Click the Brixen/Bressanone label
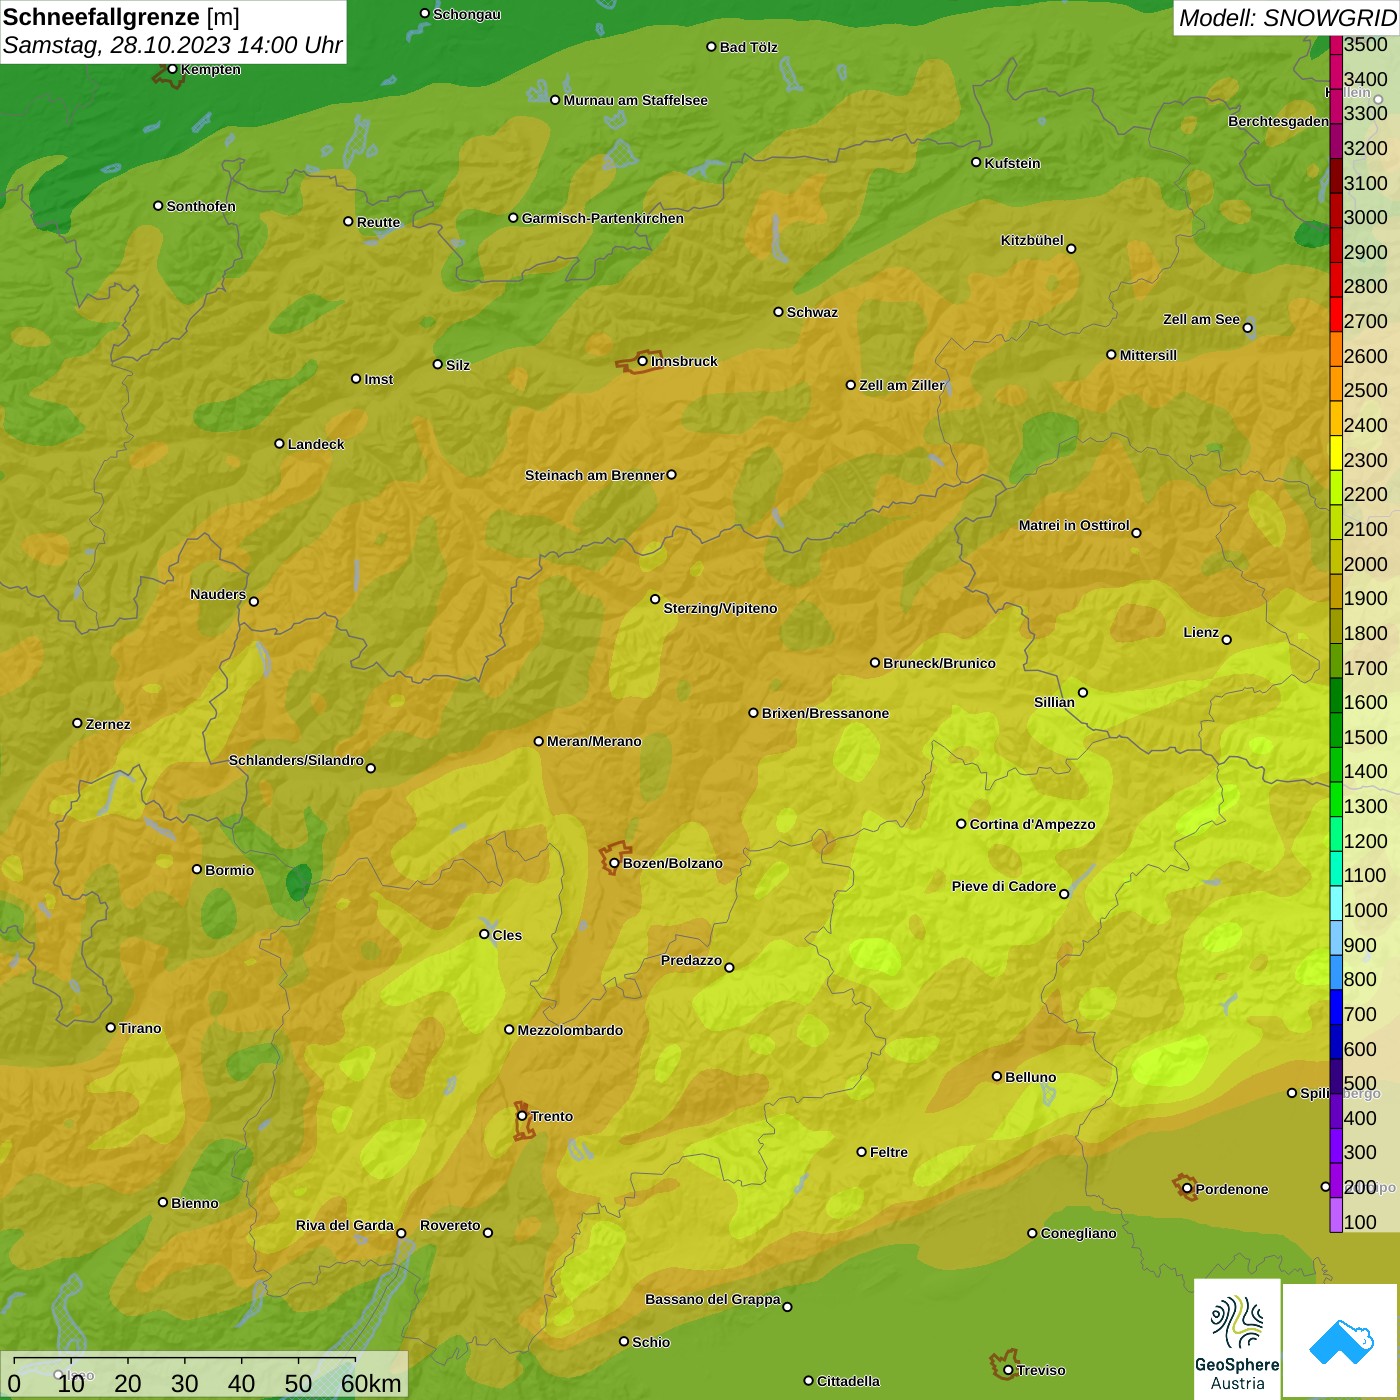Viewport: 1400px width, 1400px height. pyautogui.click(x=825, y=713)
